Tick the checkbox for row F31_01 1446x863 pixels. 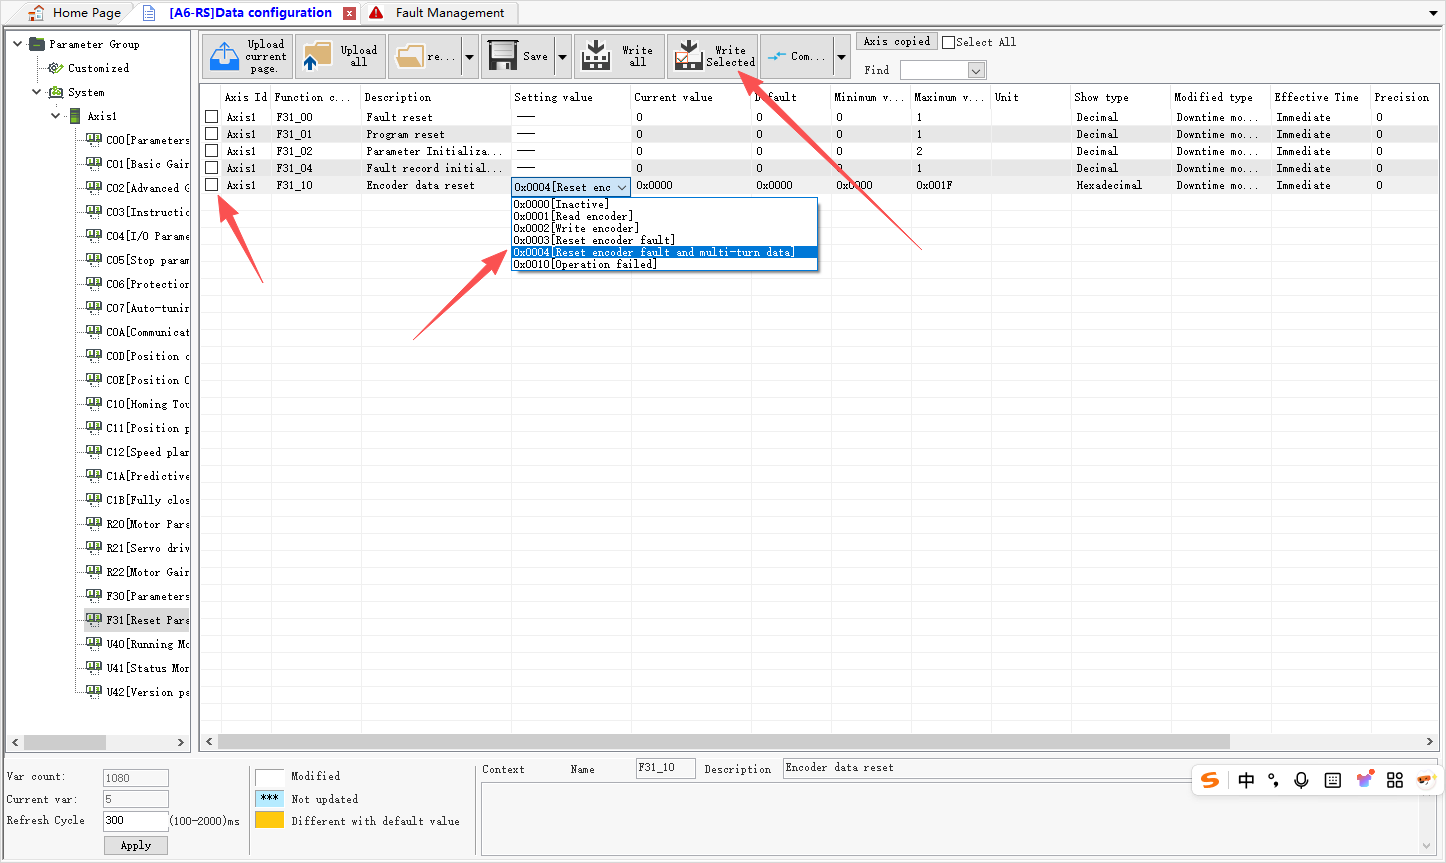(212, 134)
